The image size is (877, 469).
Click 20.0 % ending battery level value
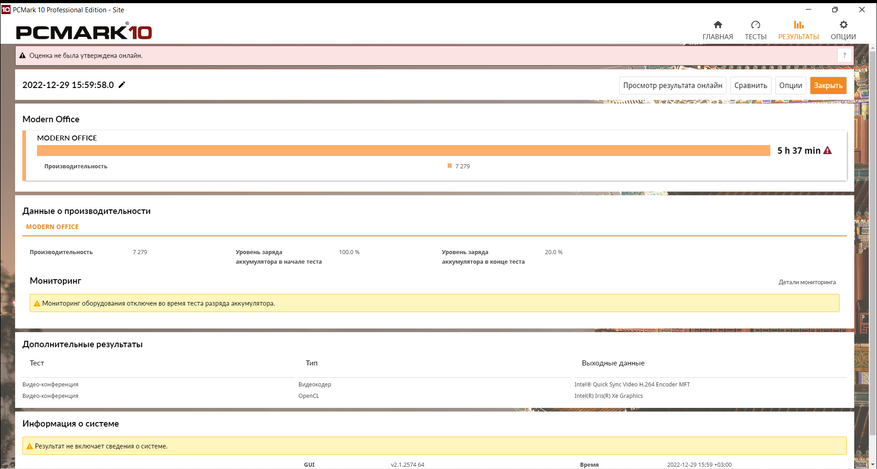click(x=554, y=252)
